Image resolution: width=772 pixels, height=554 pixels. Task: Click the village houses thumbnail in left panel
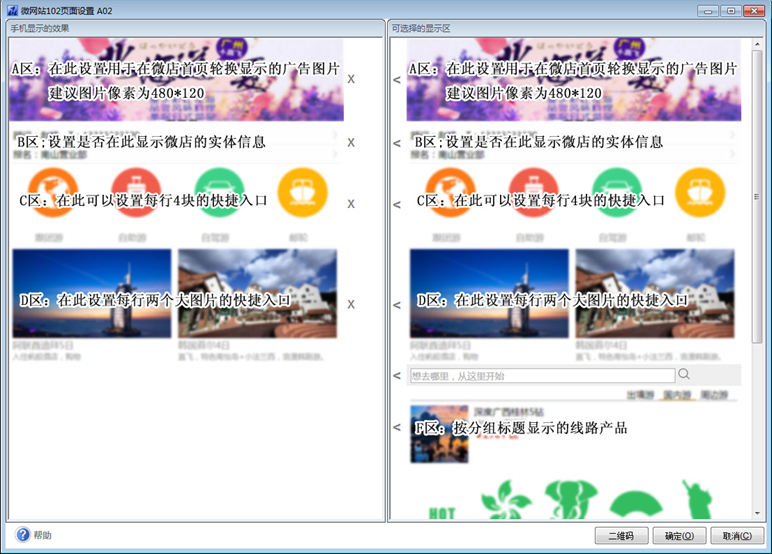[x=257, y=293]
